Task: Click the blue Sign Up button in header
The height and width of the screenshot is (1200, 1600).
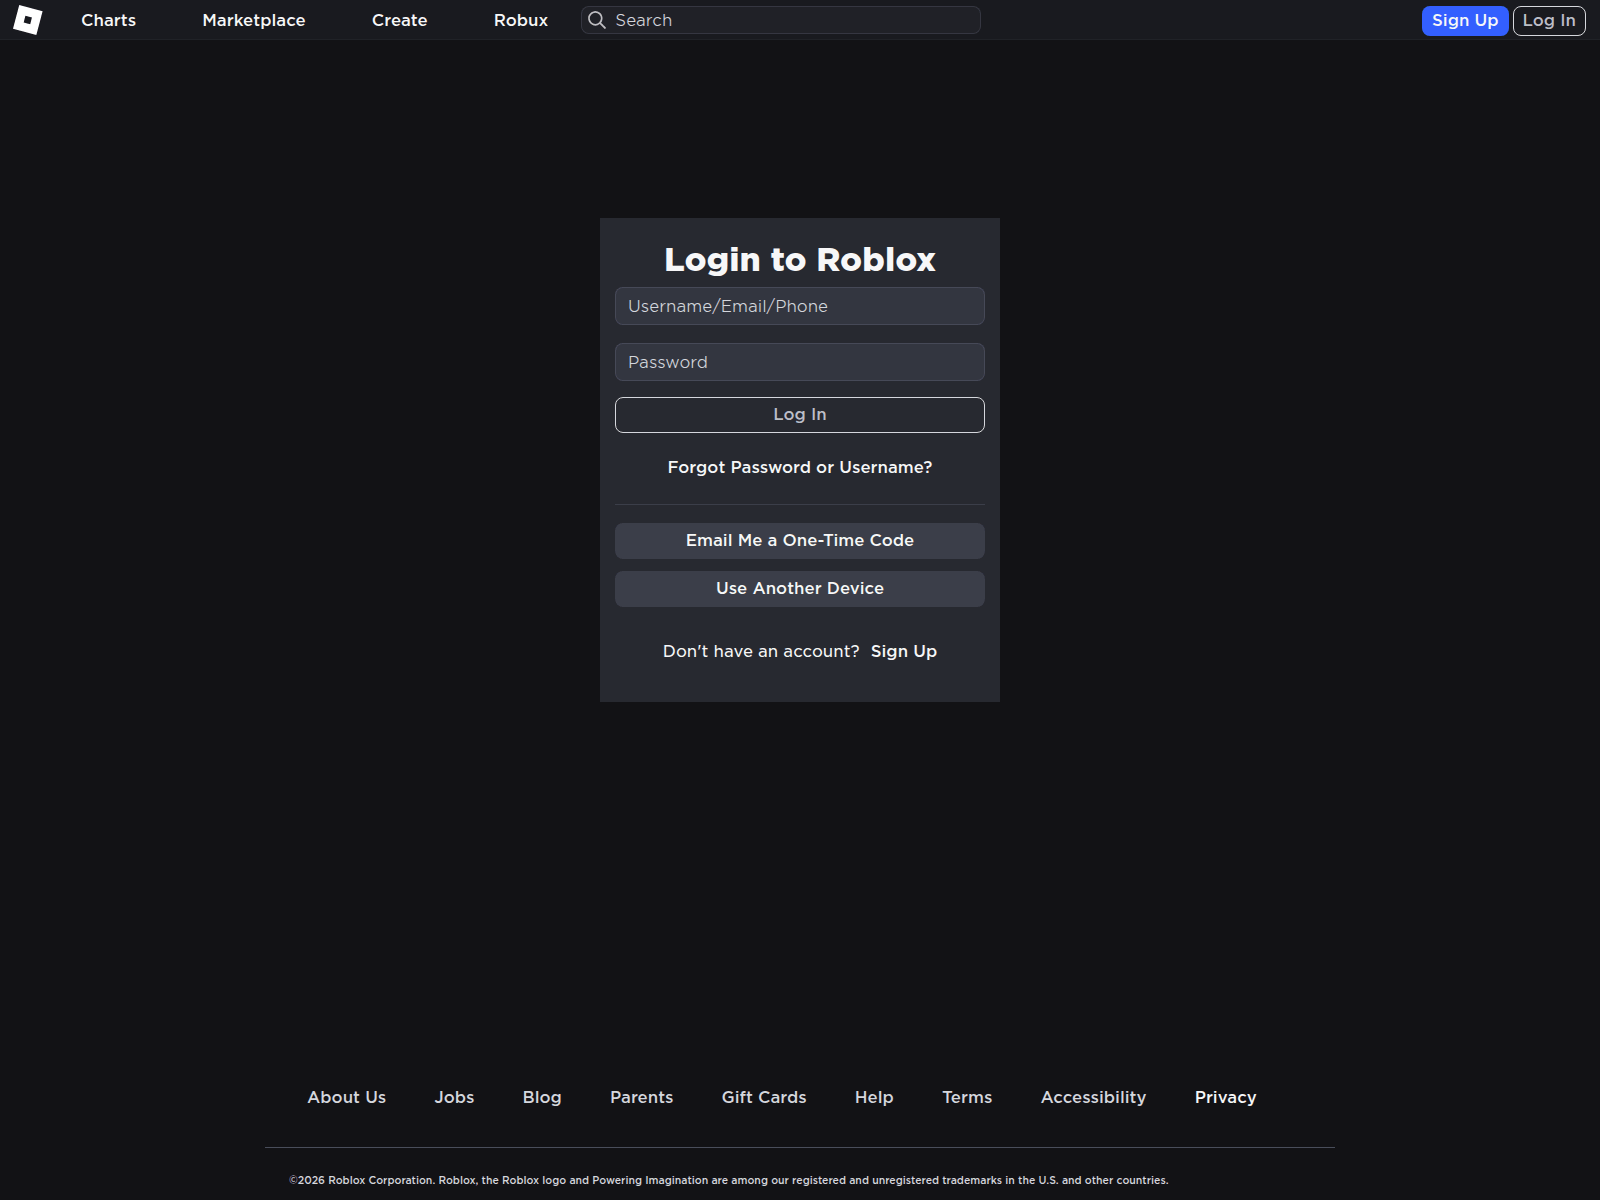Action: 1465,20
